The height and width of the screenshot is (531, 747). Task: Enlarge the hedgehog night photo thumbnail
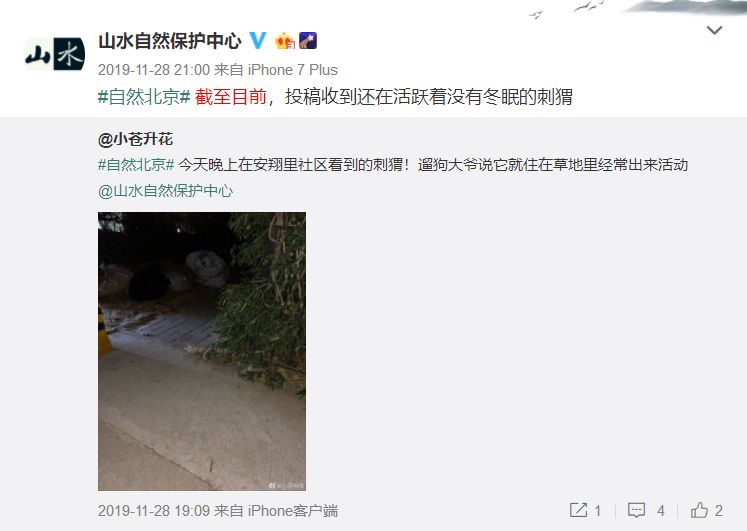coord(202,351)
